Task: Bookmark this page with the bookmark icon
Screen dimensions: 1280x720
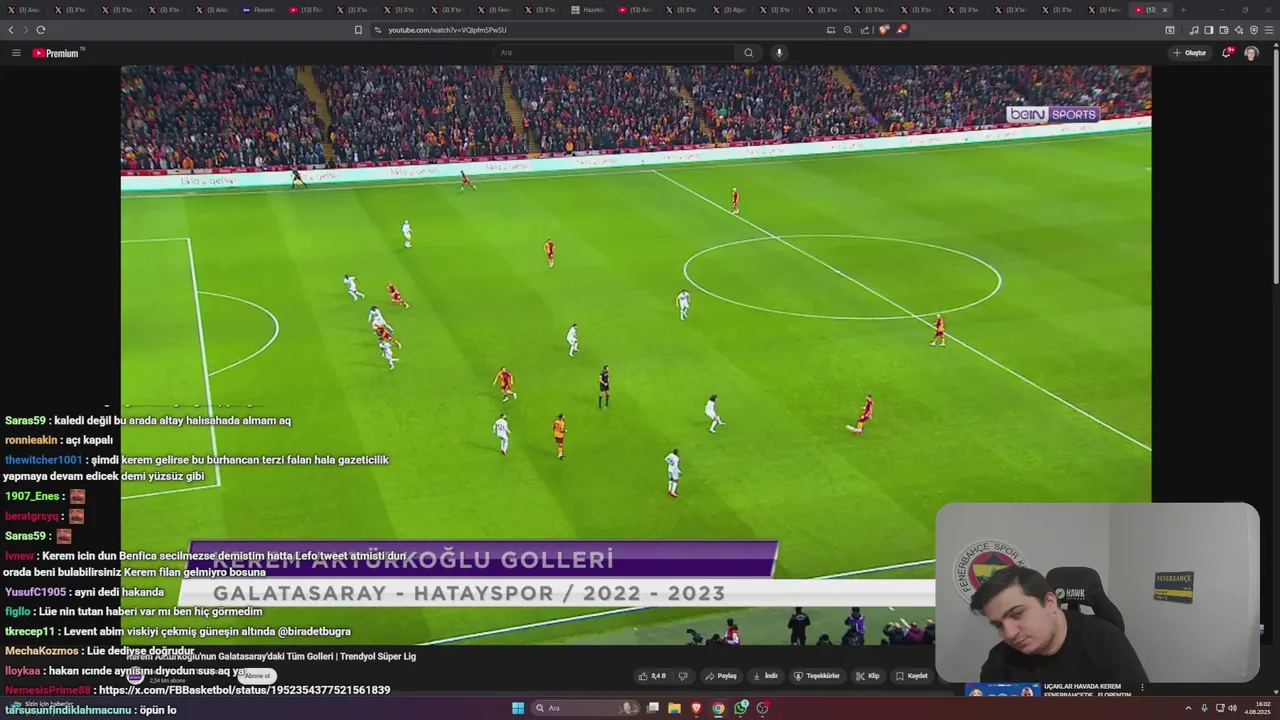Action: [358, 30]
